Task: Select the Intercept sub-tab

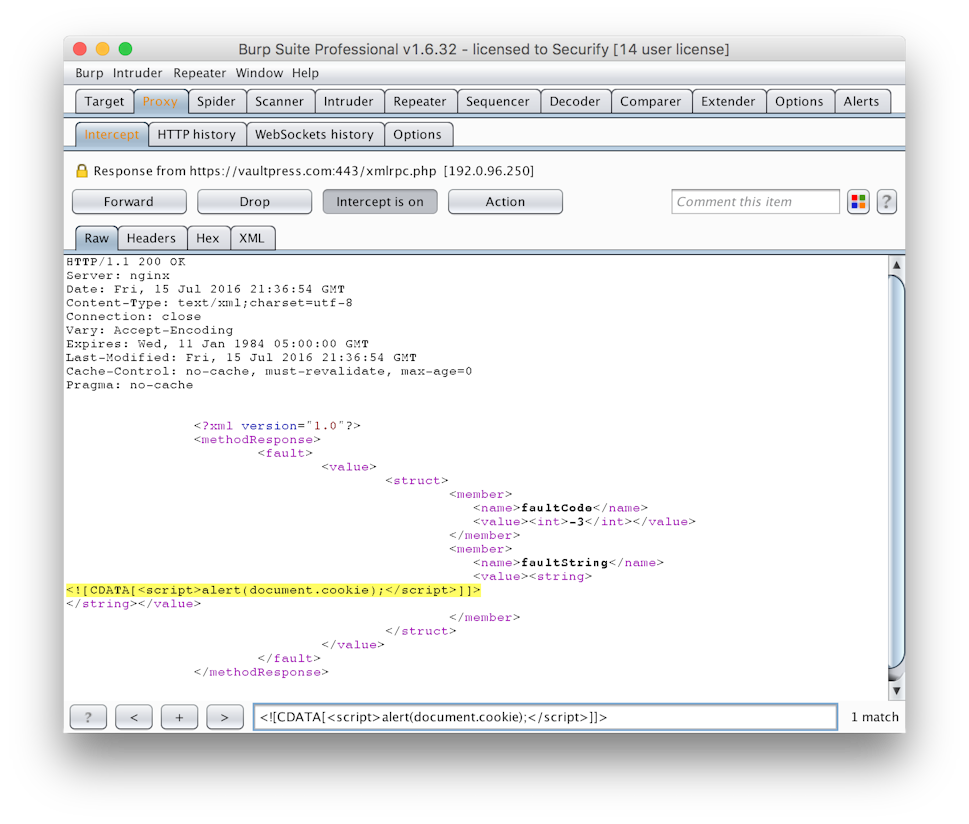Action: (112, 135)
